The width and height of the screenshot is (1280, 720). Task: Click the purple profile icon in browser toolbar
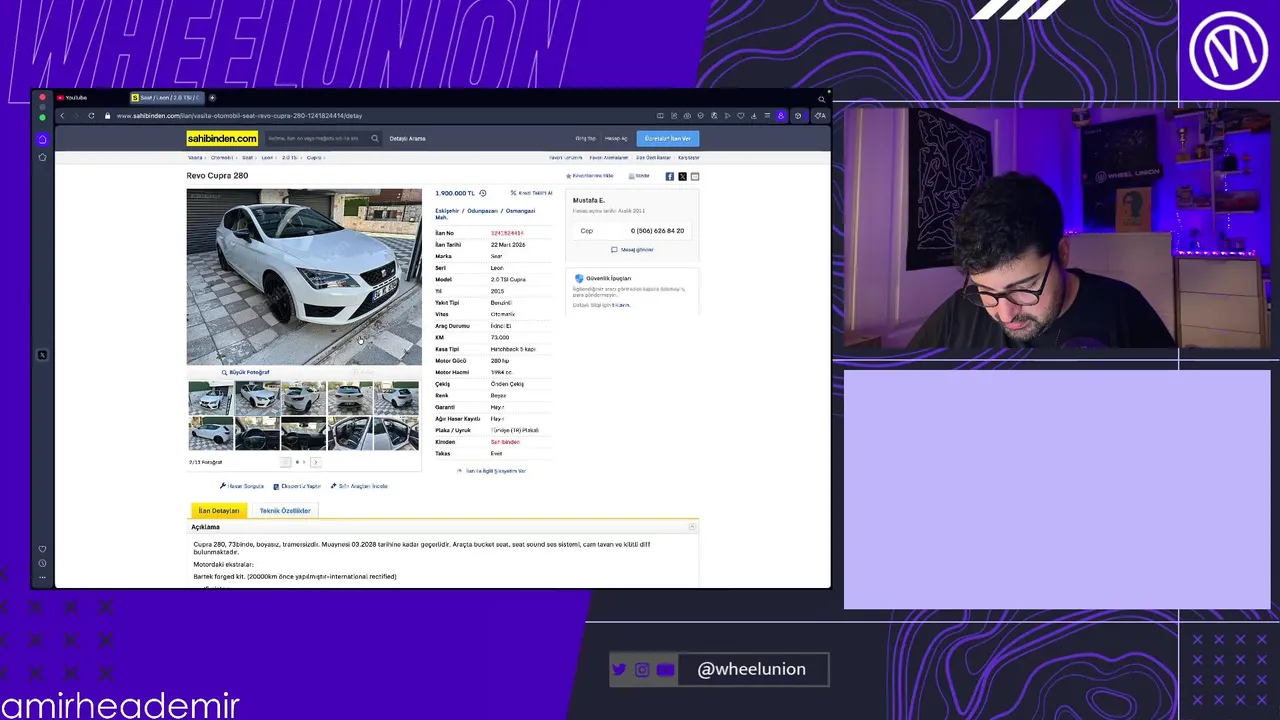[x=781, y=116]
